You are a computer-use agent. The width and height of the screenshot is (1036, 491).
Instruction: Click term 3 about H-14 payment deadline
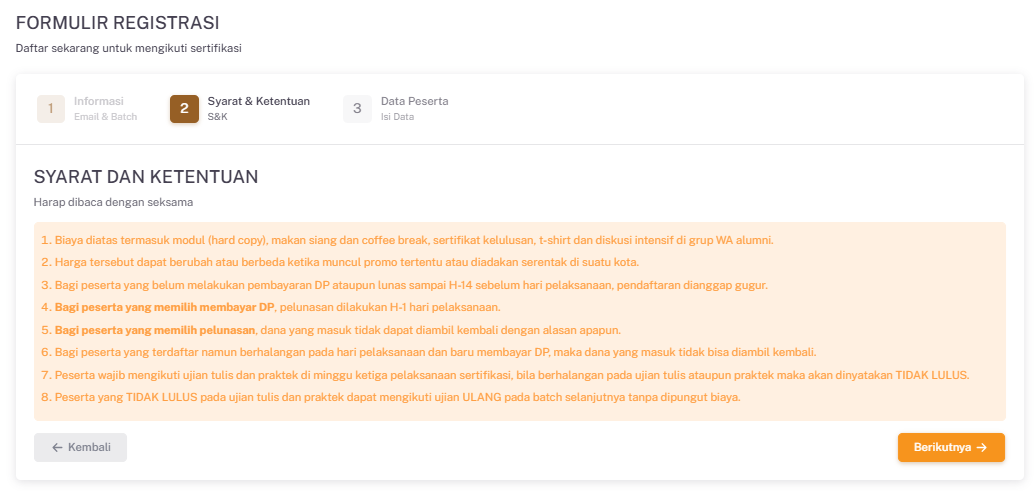(x=404, y=285)
